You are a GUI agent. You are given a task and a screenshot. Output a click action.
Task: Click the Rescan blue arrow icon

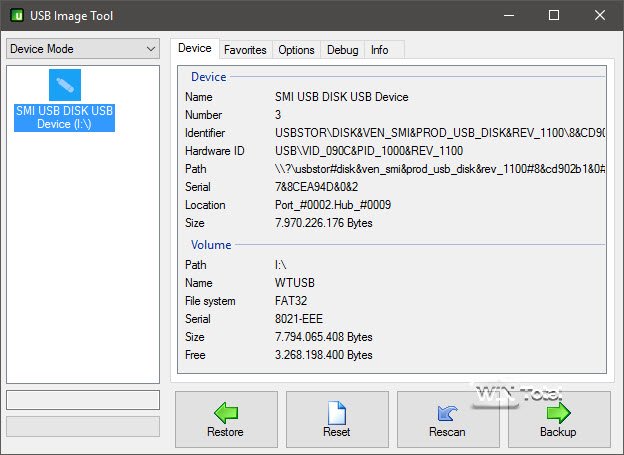pos(447,414)
